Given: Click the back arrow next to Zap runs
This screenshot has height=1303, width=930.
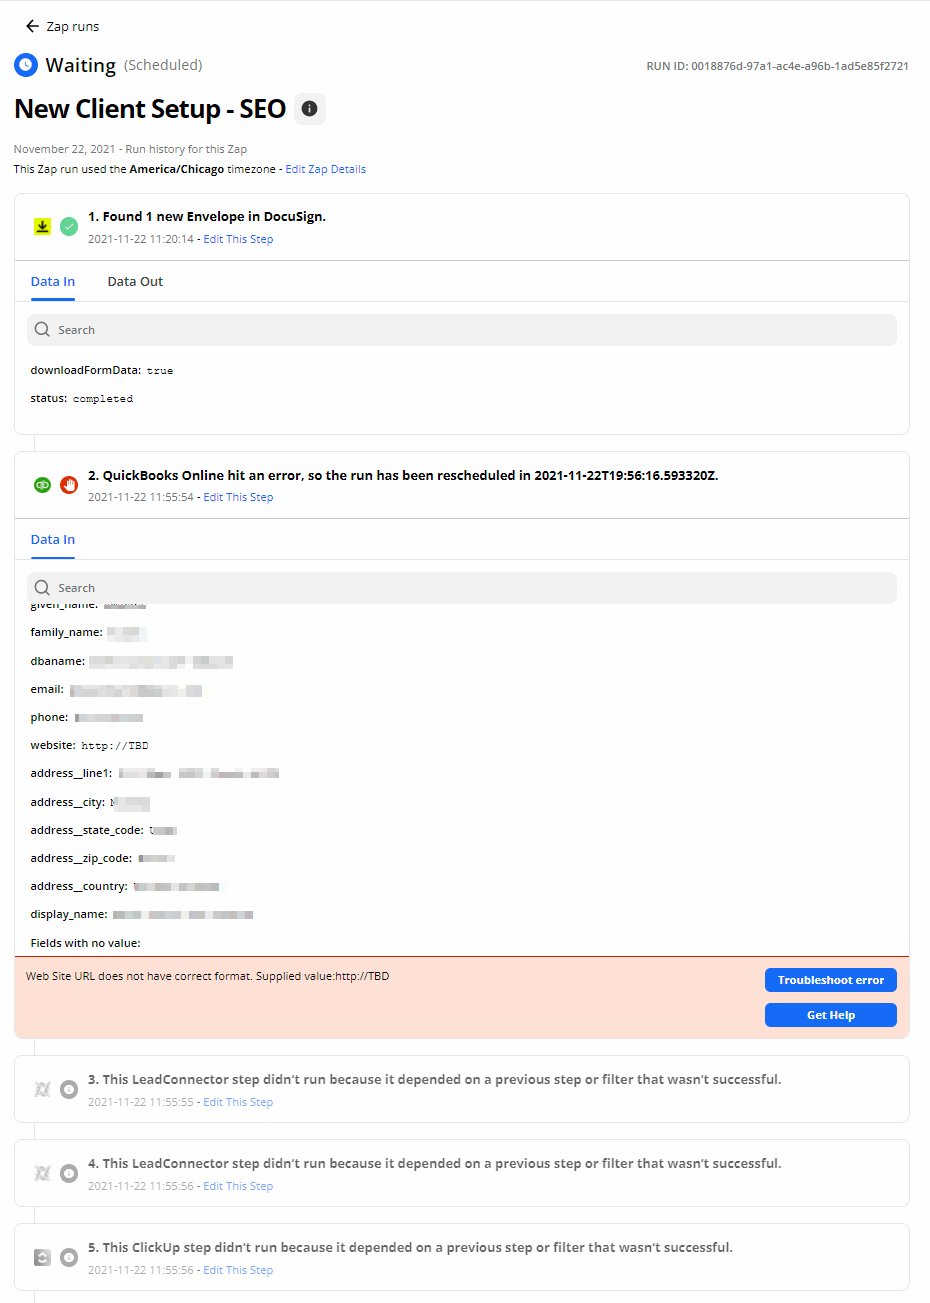Looking at the screenshot, I should (33, 27).
